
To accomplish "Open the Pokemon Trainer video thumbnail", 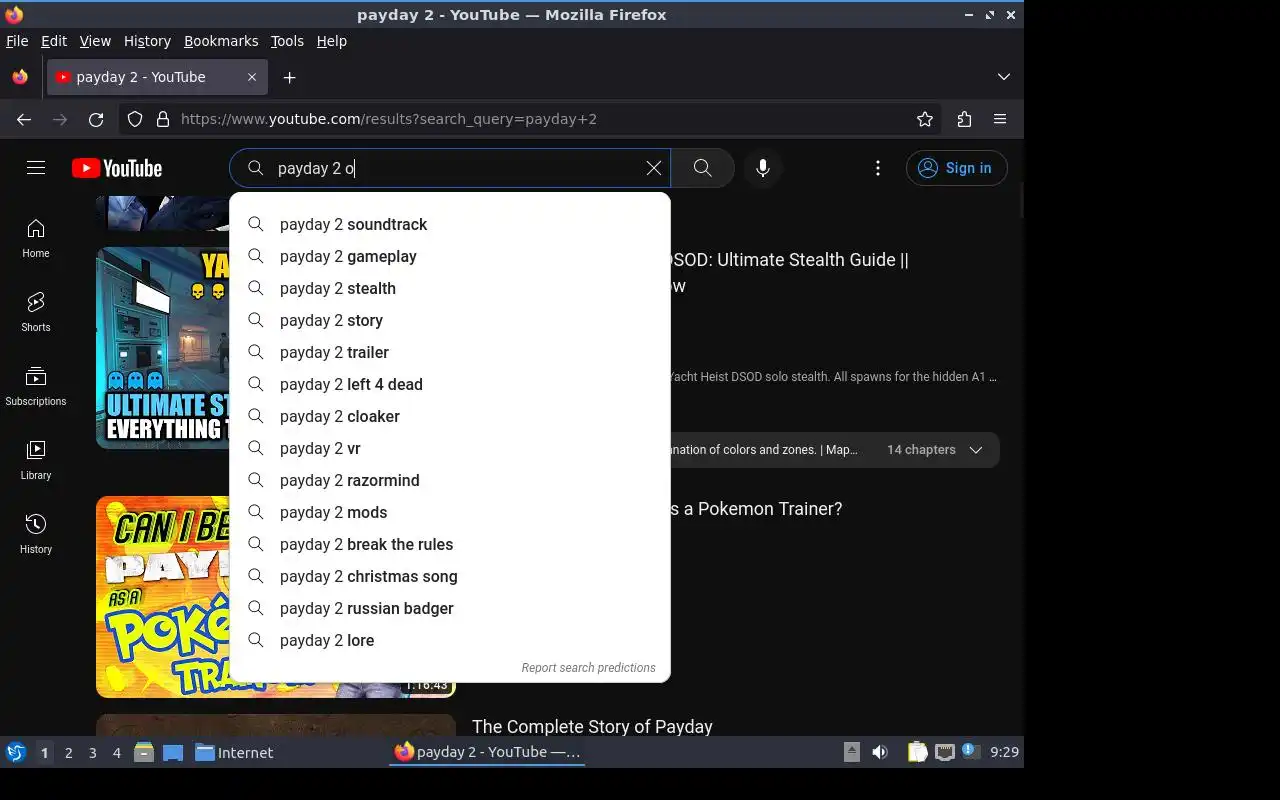I will pos(163,597).
